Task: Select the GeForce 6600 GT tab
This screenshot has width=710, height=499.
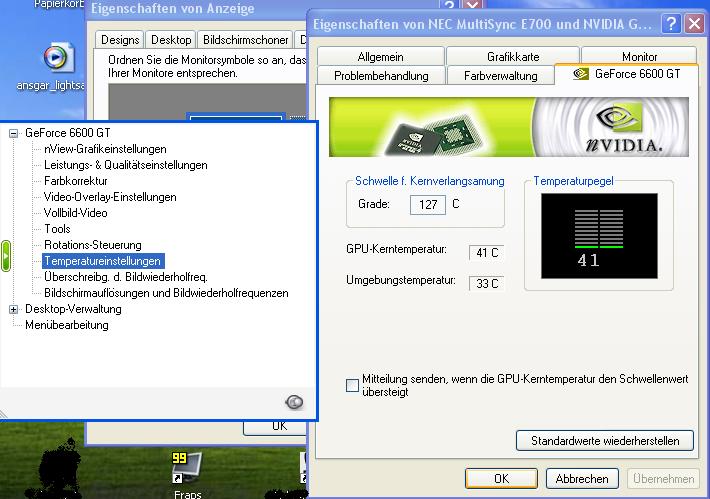Action: pos(627,74)
